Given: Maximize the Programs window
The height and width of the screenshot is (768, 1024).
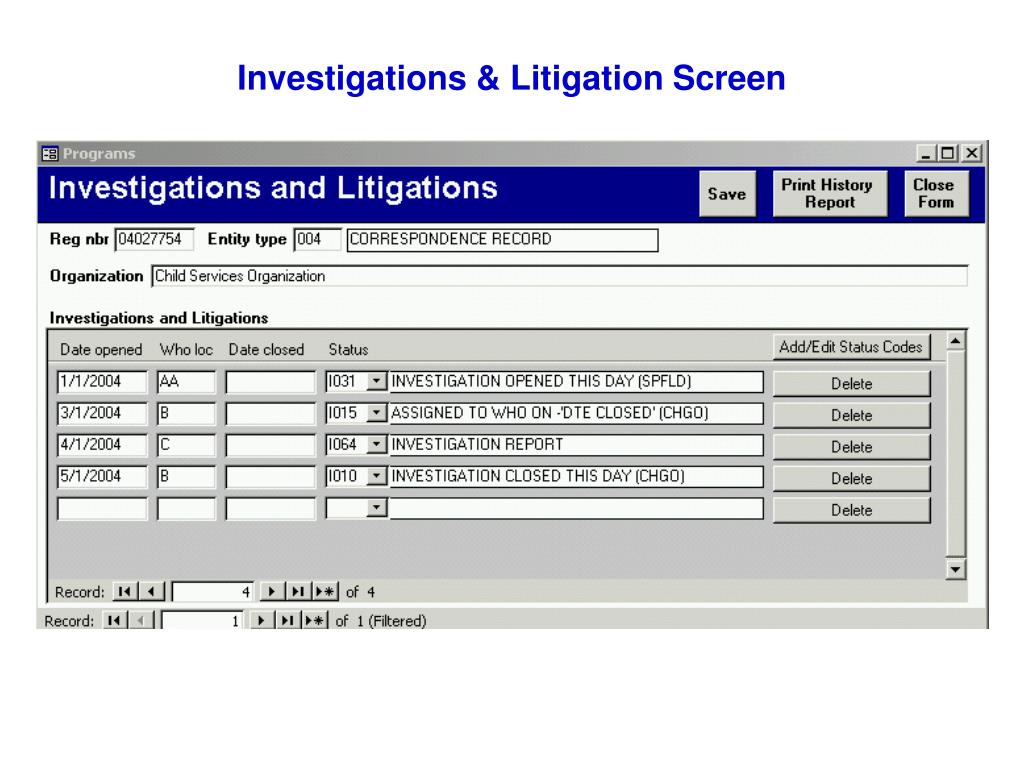Looking at the screenshot, I should tap(948, 153).
